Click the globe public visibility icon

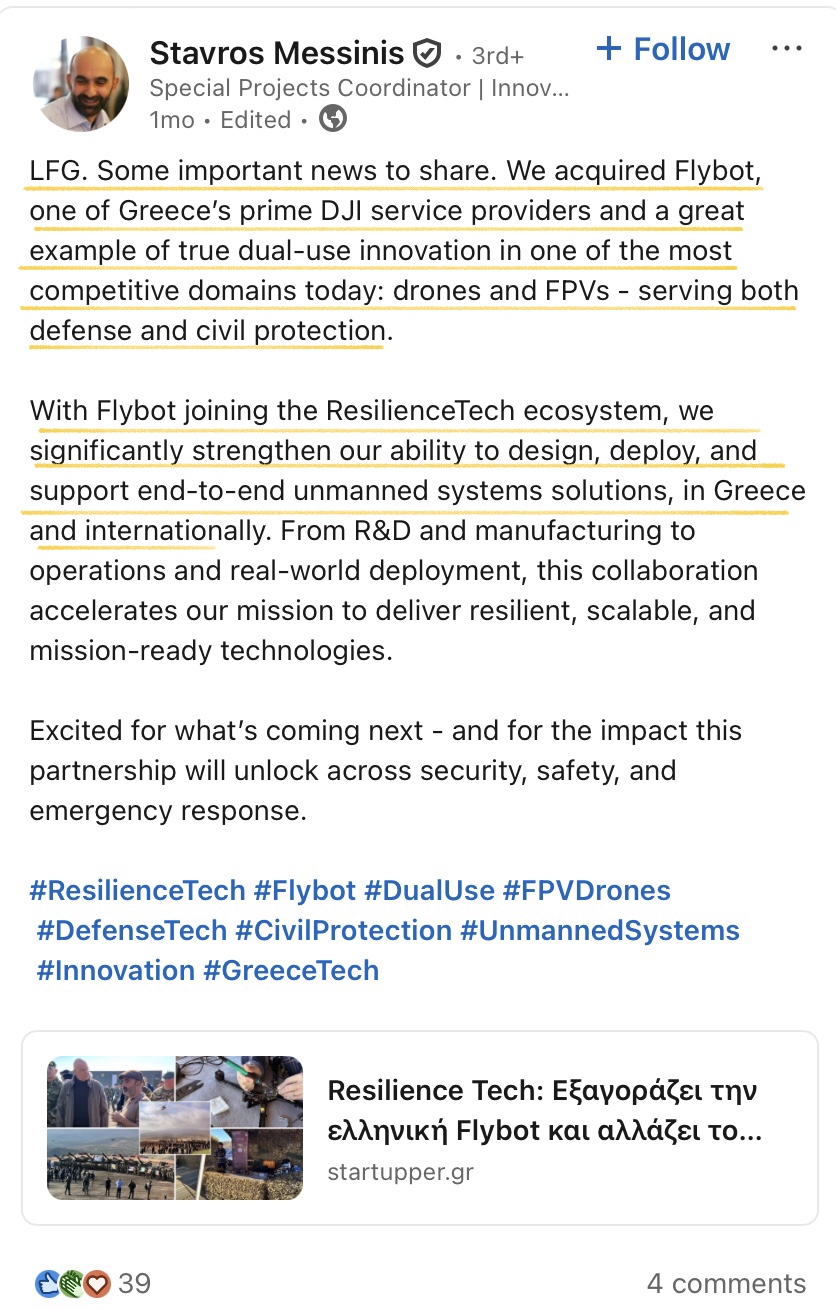click(333, 120)
